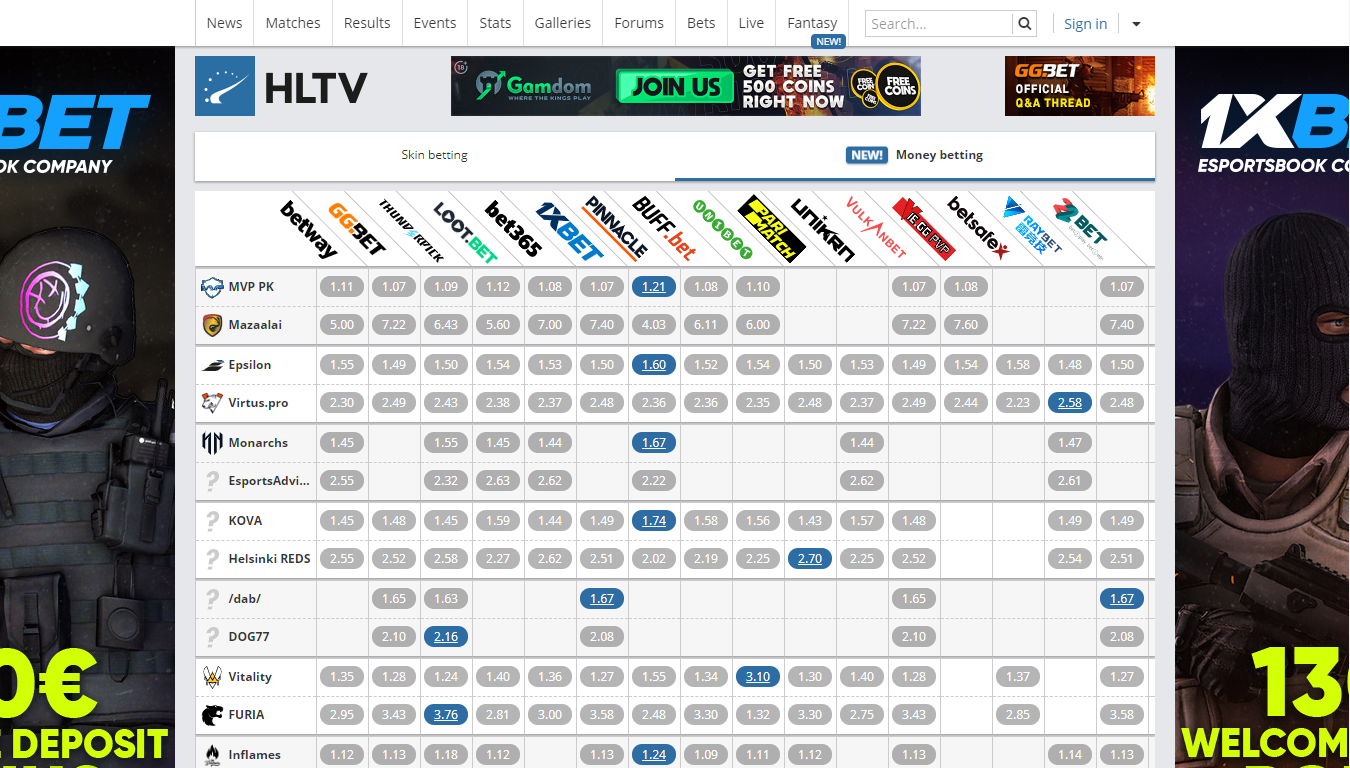Select the Money betting tab
The height and width of the screenshot is (768, 1350).
[915, 155]
